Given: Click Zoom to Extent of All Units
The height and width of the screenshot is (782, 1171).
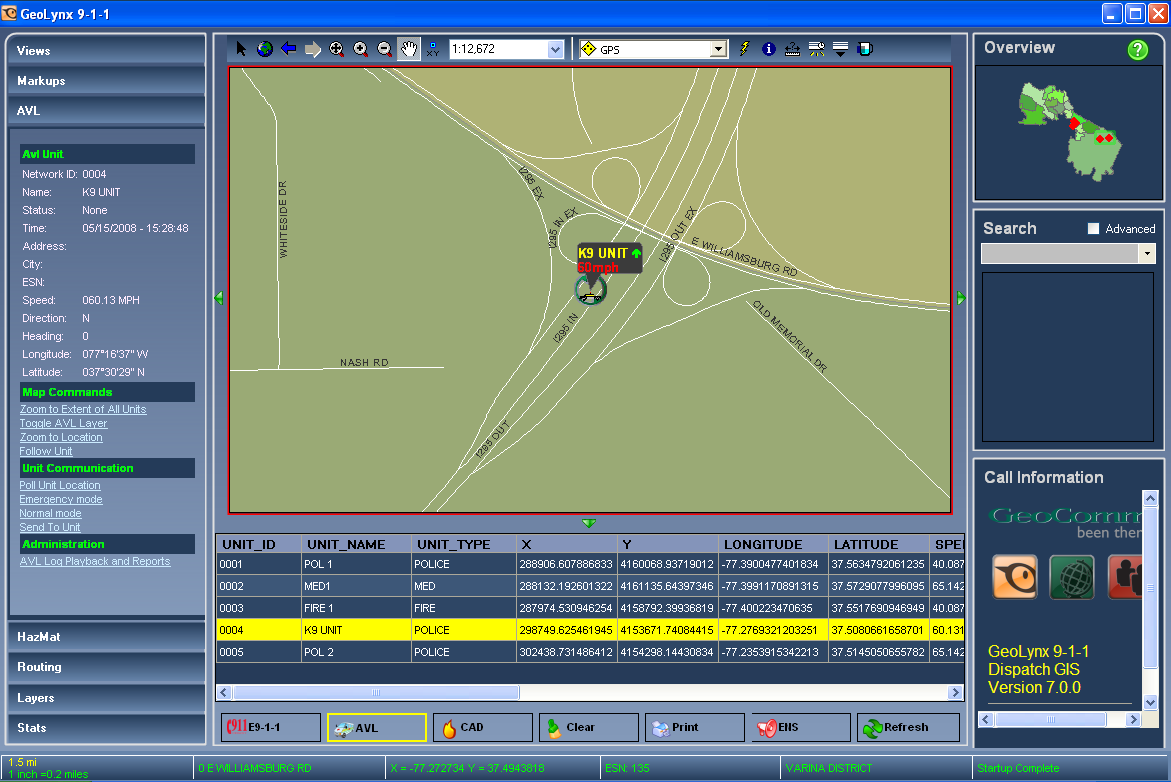Looking at the screenshot, I should pyautogui.click(x=82, y=409).
